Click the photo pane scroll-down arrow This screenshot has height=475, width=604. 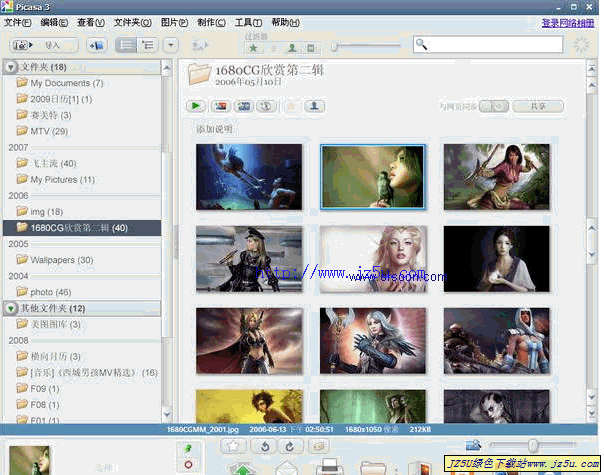pos(592,398)
